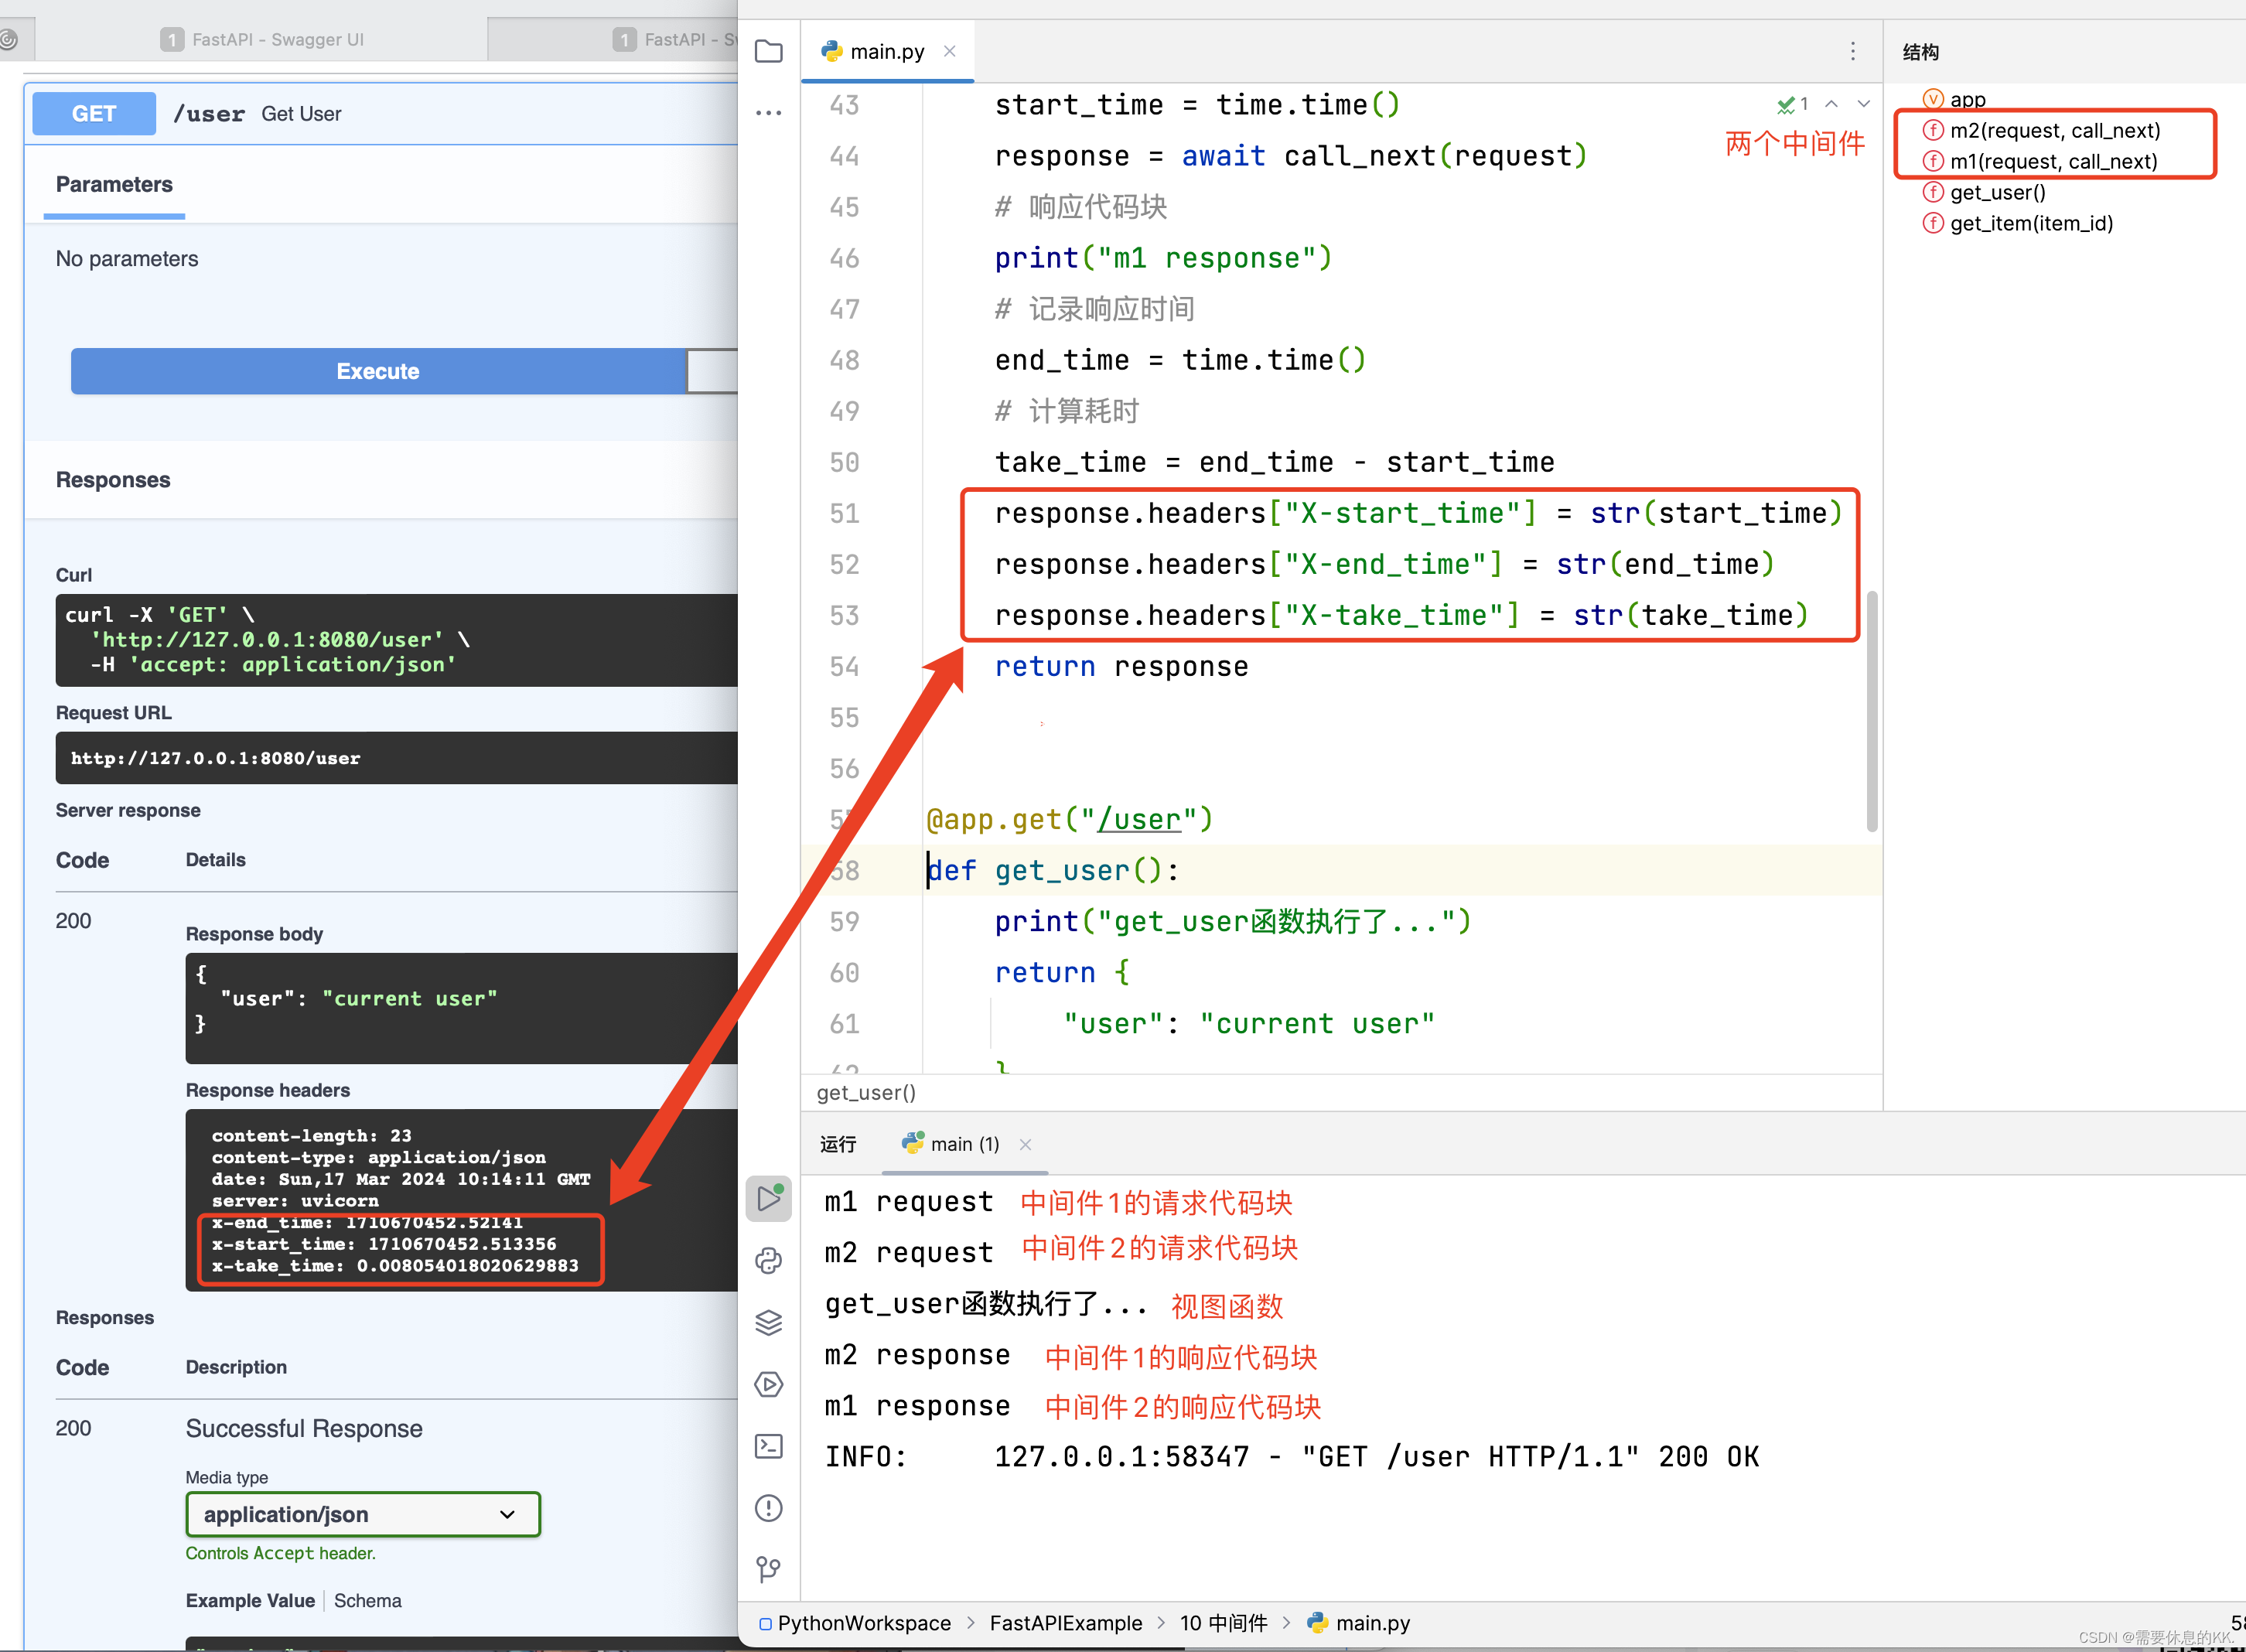Click the 'm2 response' console output line
This screenshot has width=2246, height=1652.
point(917,1355)
